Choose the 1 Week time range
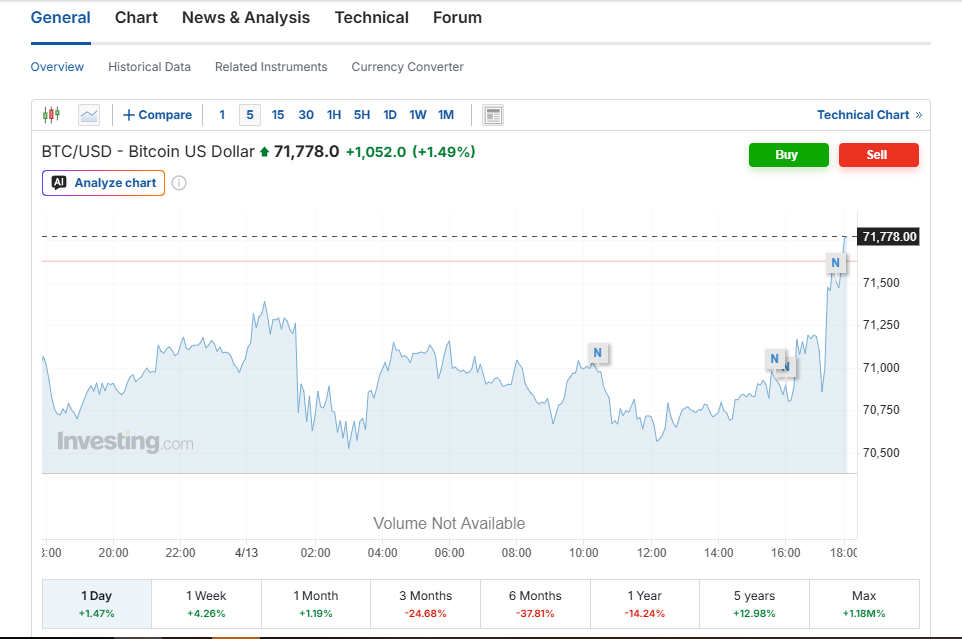The image size is (962, 639). 206,604
